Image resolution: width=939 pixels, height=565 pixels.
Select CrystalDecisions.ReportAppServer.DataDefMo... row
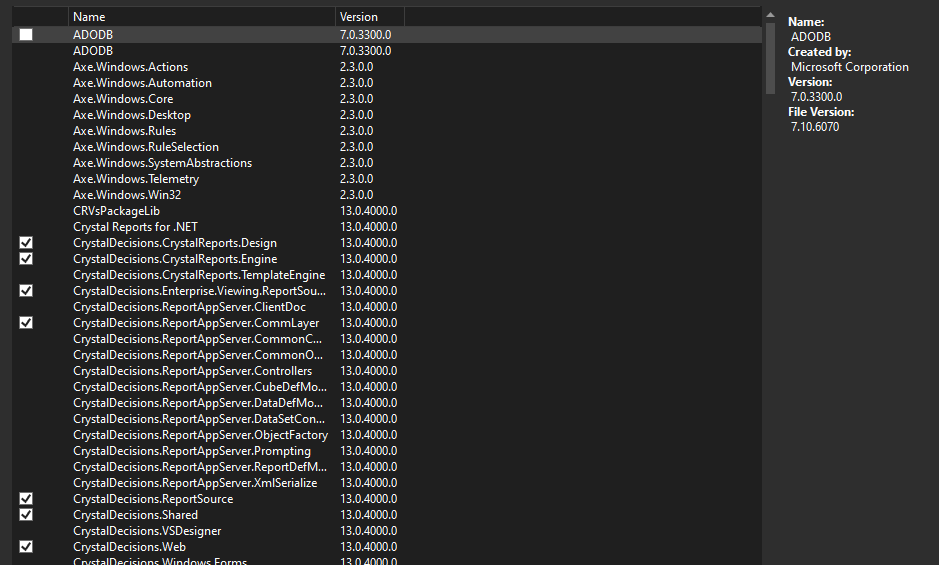[x=387, y=403]
